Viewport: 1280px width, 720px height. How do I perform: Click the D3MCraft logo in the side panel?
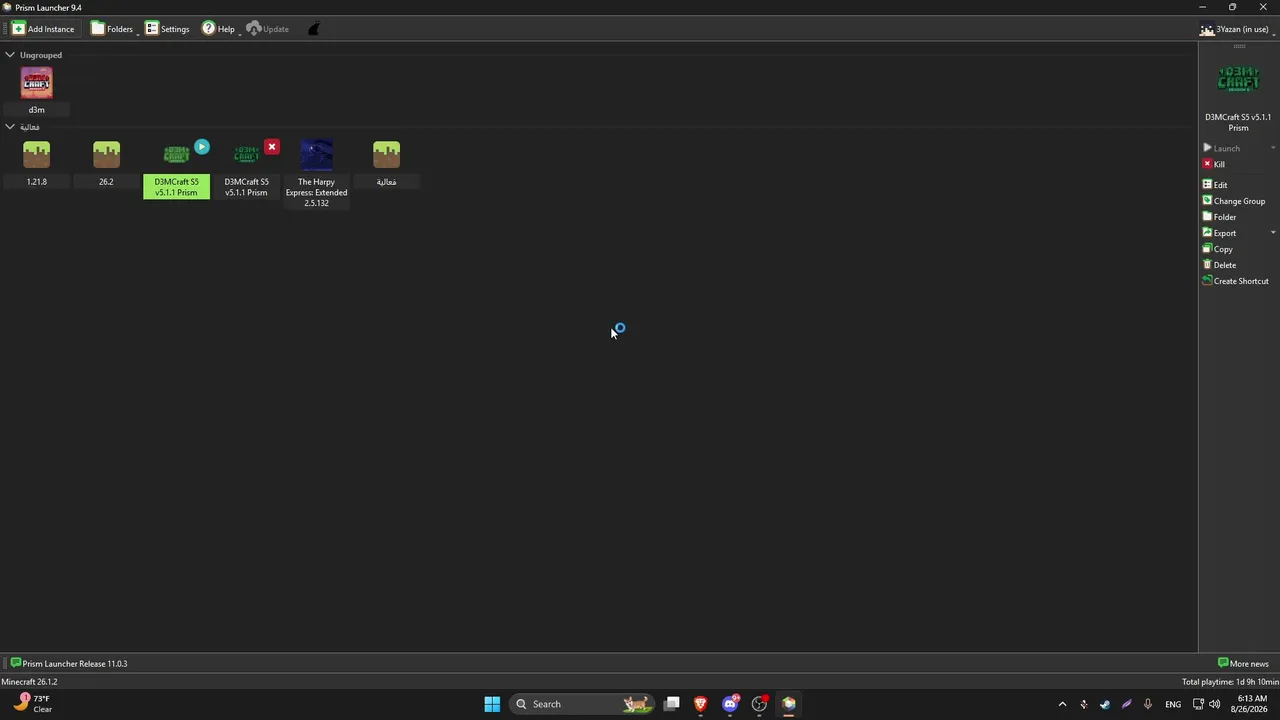click(1238, 79)
